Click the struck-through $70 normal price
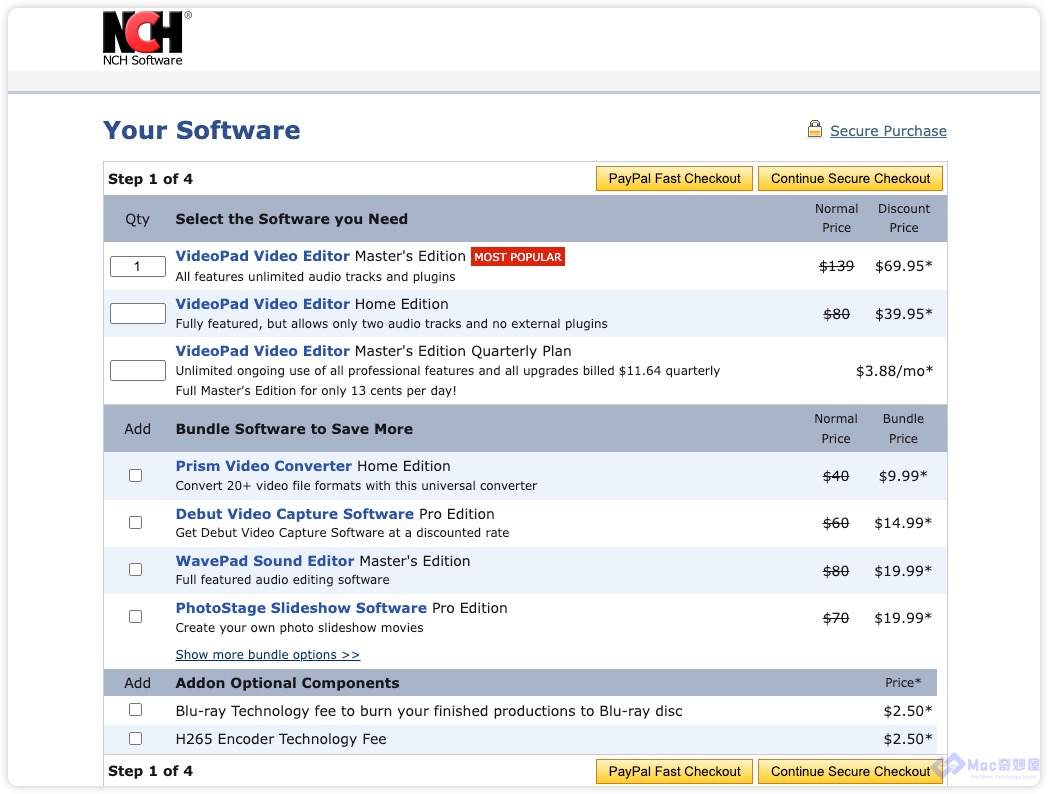This screenshot has width=1048, height=794. coord(835,618)
